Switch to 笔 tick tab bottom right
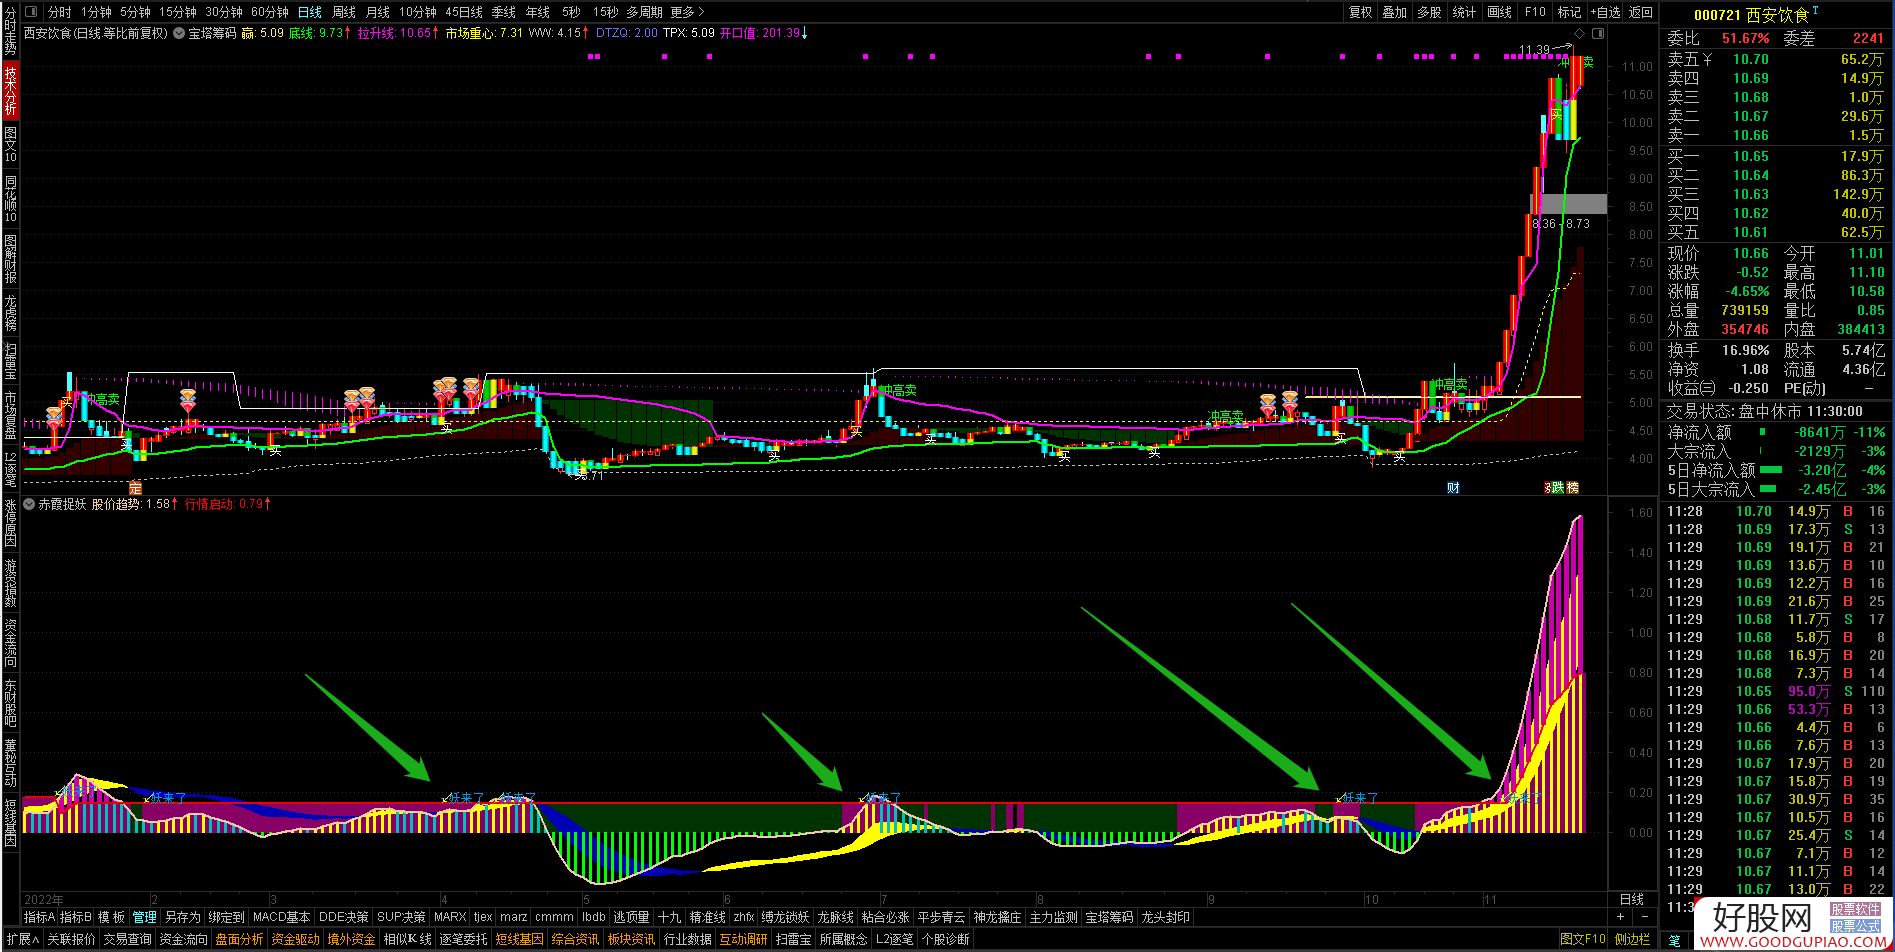Screen dimensions: 1895x952 coord(1675,940)
